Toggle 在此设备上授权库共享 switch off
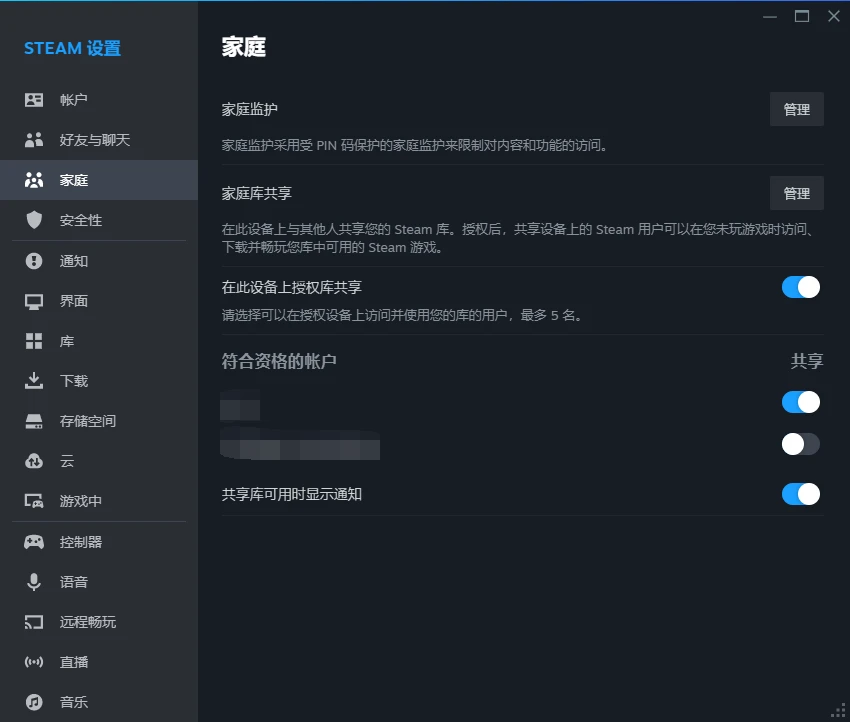This screenshot has width=850, height=722. click(801, 287)
